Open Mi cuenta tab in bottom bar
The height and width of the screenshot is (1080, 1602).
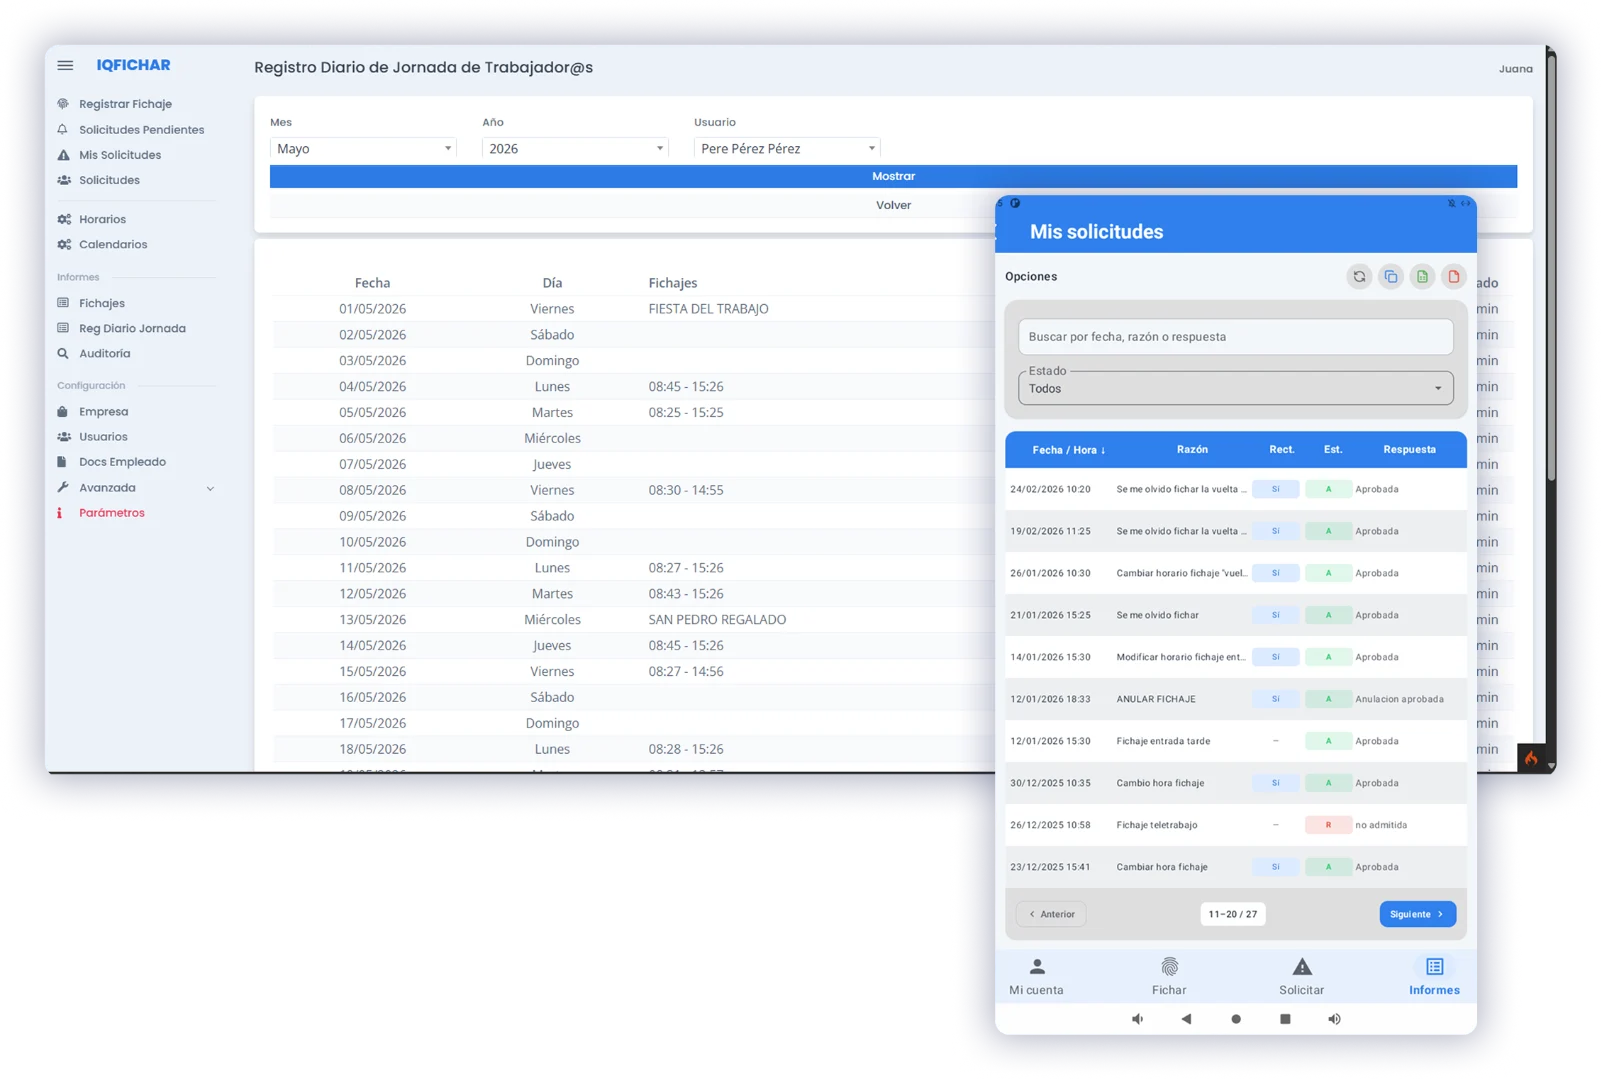click(1036, 977)
